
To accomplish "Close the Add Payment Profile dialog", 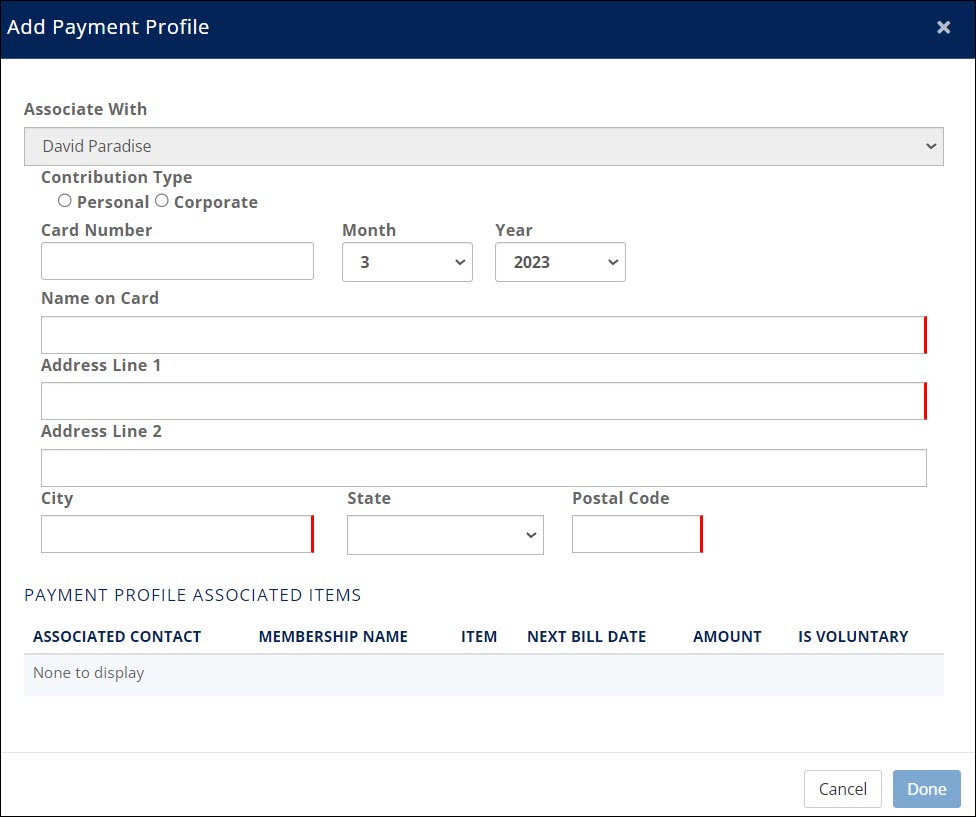I will 943,28.
